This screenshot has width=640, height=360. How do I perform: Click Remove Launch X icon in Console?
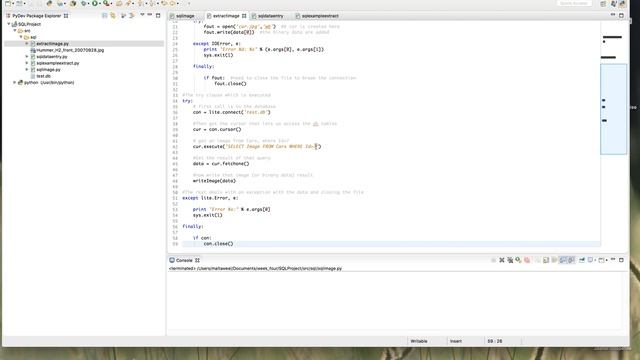pyautogui.click(x=502, y=260)
